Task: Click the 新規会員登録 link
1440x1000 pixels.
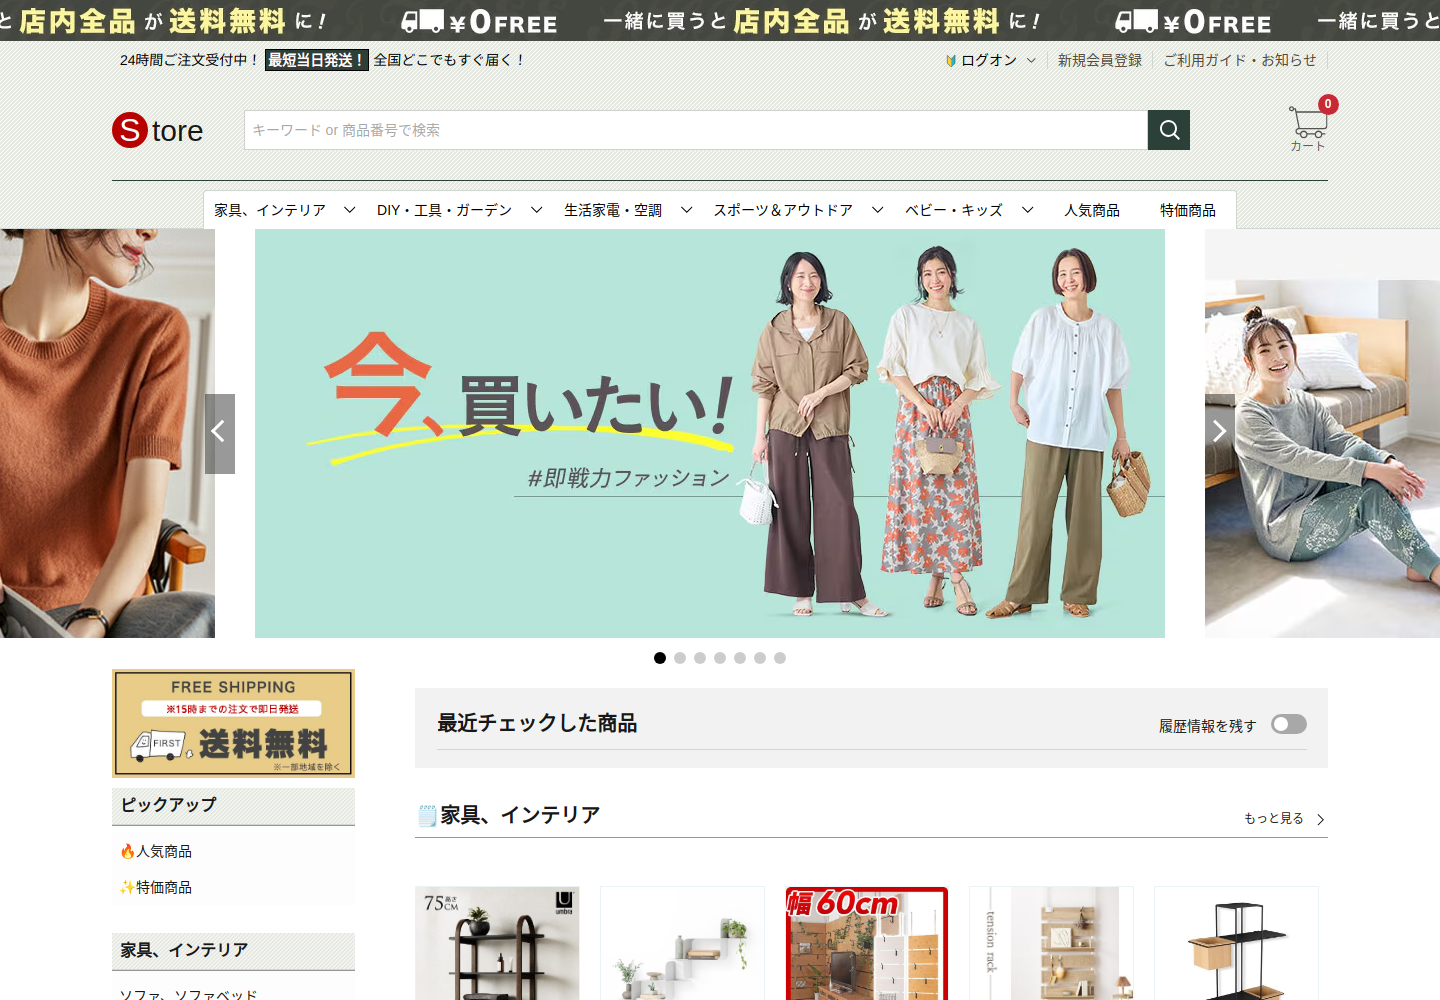Action: click(1100, 60)
